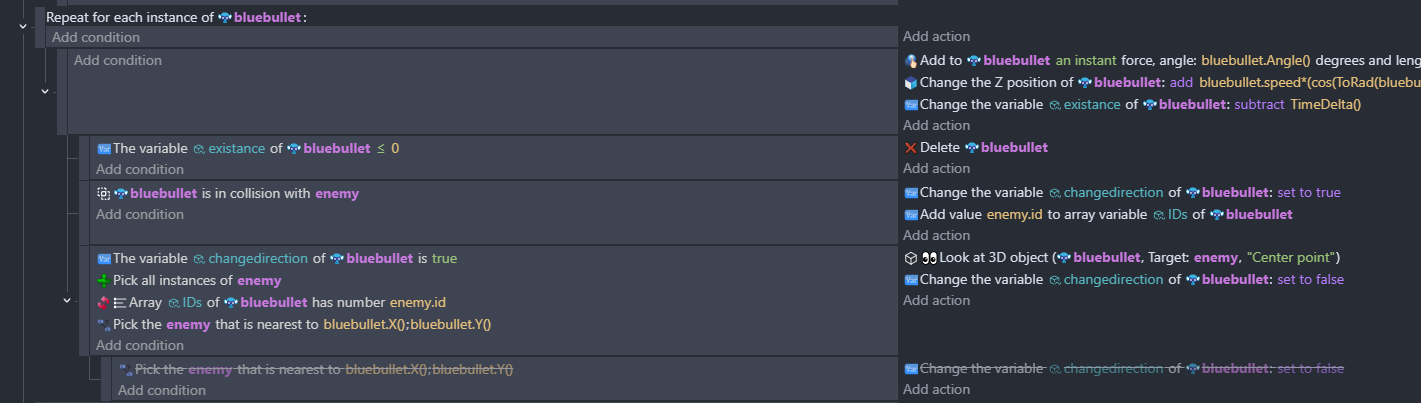Screen dimensions: 1421x403
Task: Add action below the strikethrough changedirection action
Action: pyautogui.click(x=936, y=390)
